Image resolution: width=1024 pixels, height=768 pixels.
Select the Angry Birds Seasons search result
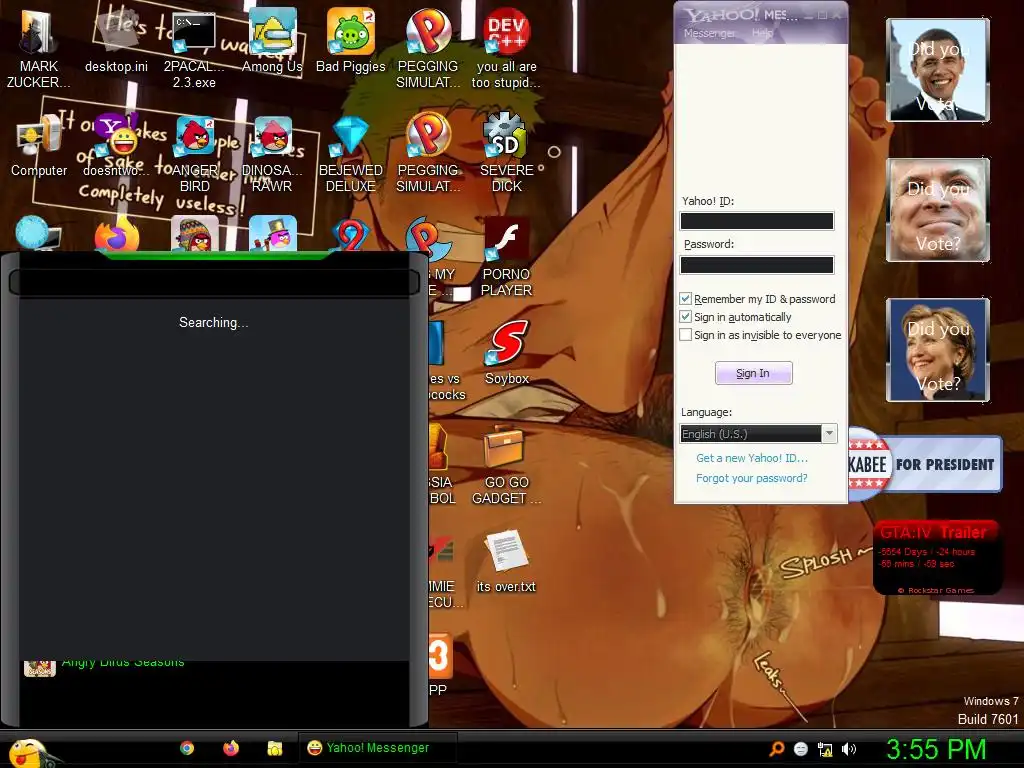pos(216,666)
